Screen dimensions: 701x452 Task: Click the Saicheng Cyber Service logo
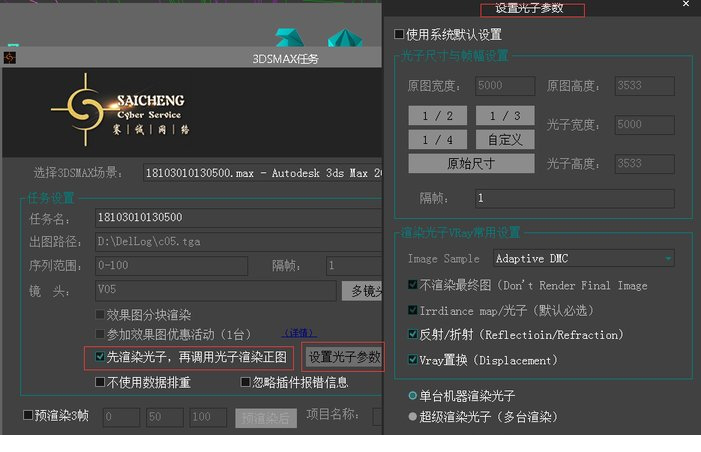pyautogui.click(x=121, y=110)
